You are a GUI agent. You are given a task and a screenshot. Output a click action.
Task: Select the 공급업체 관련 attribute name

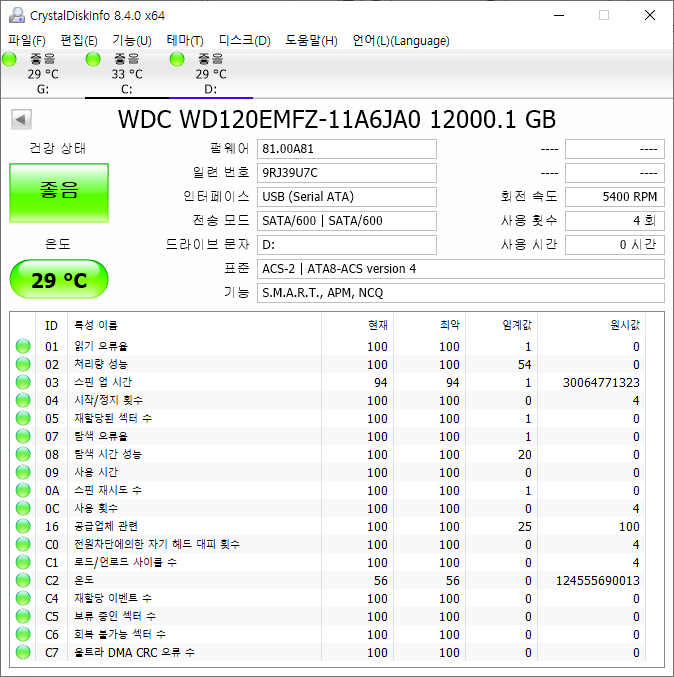[x=106, y=526]
